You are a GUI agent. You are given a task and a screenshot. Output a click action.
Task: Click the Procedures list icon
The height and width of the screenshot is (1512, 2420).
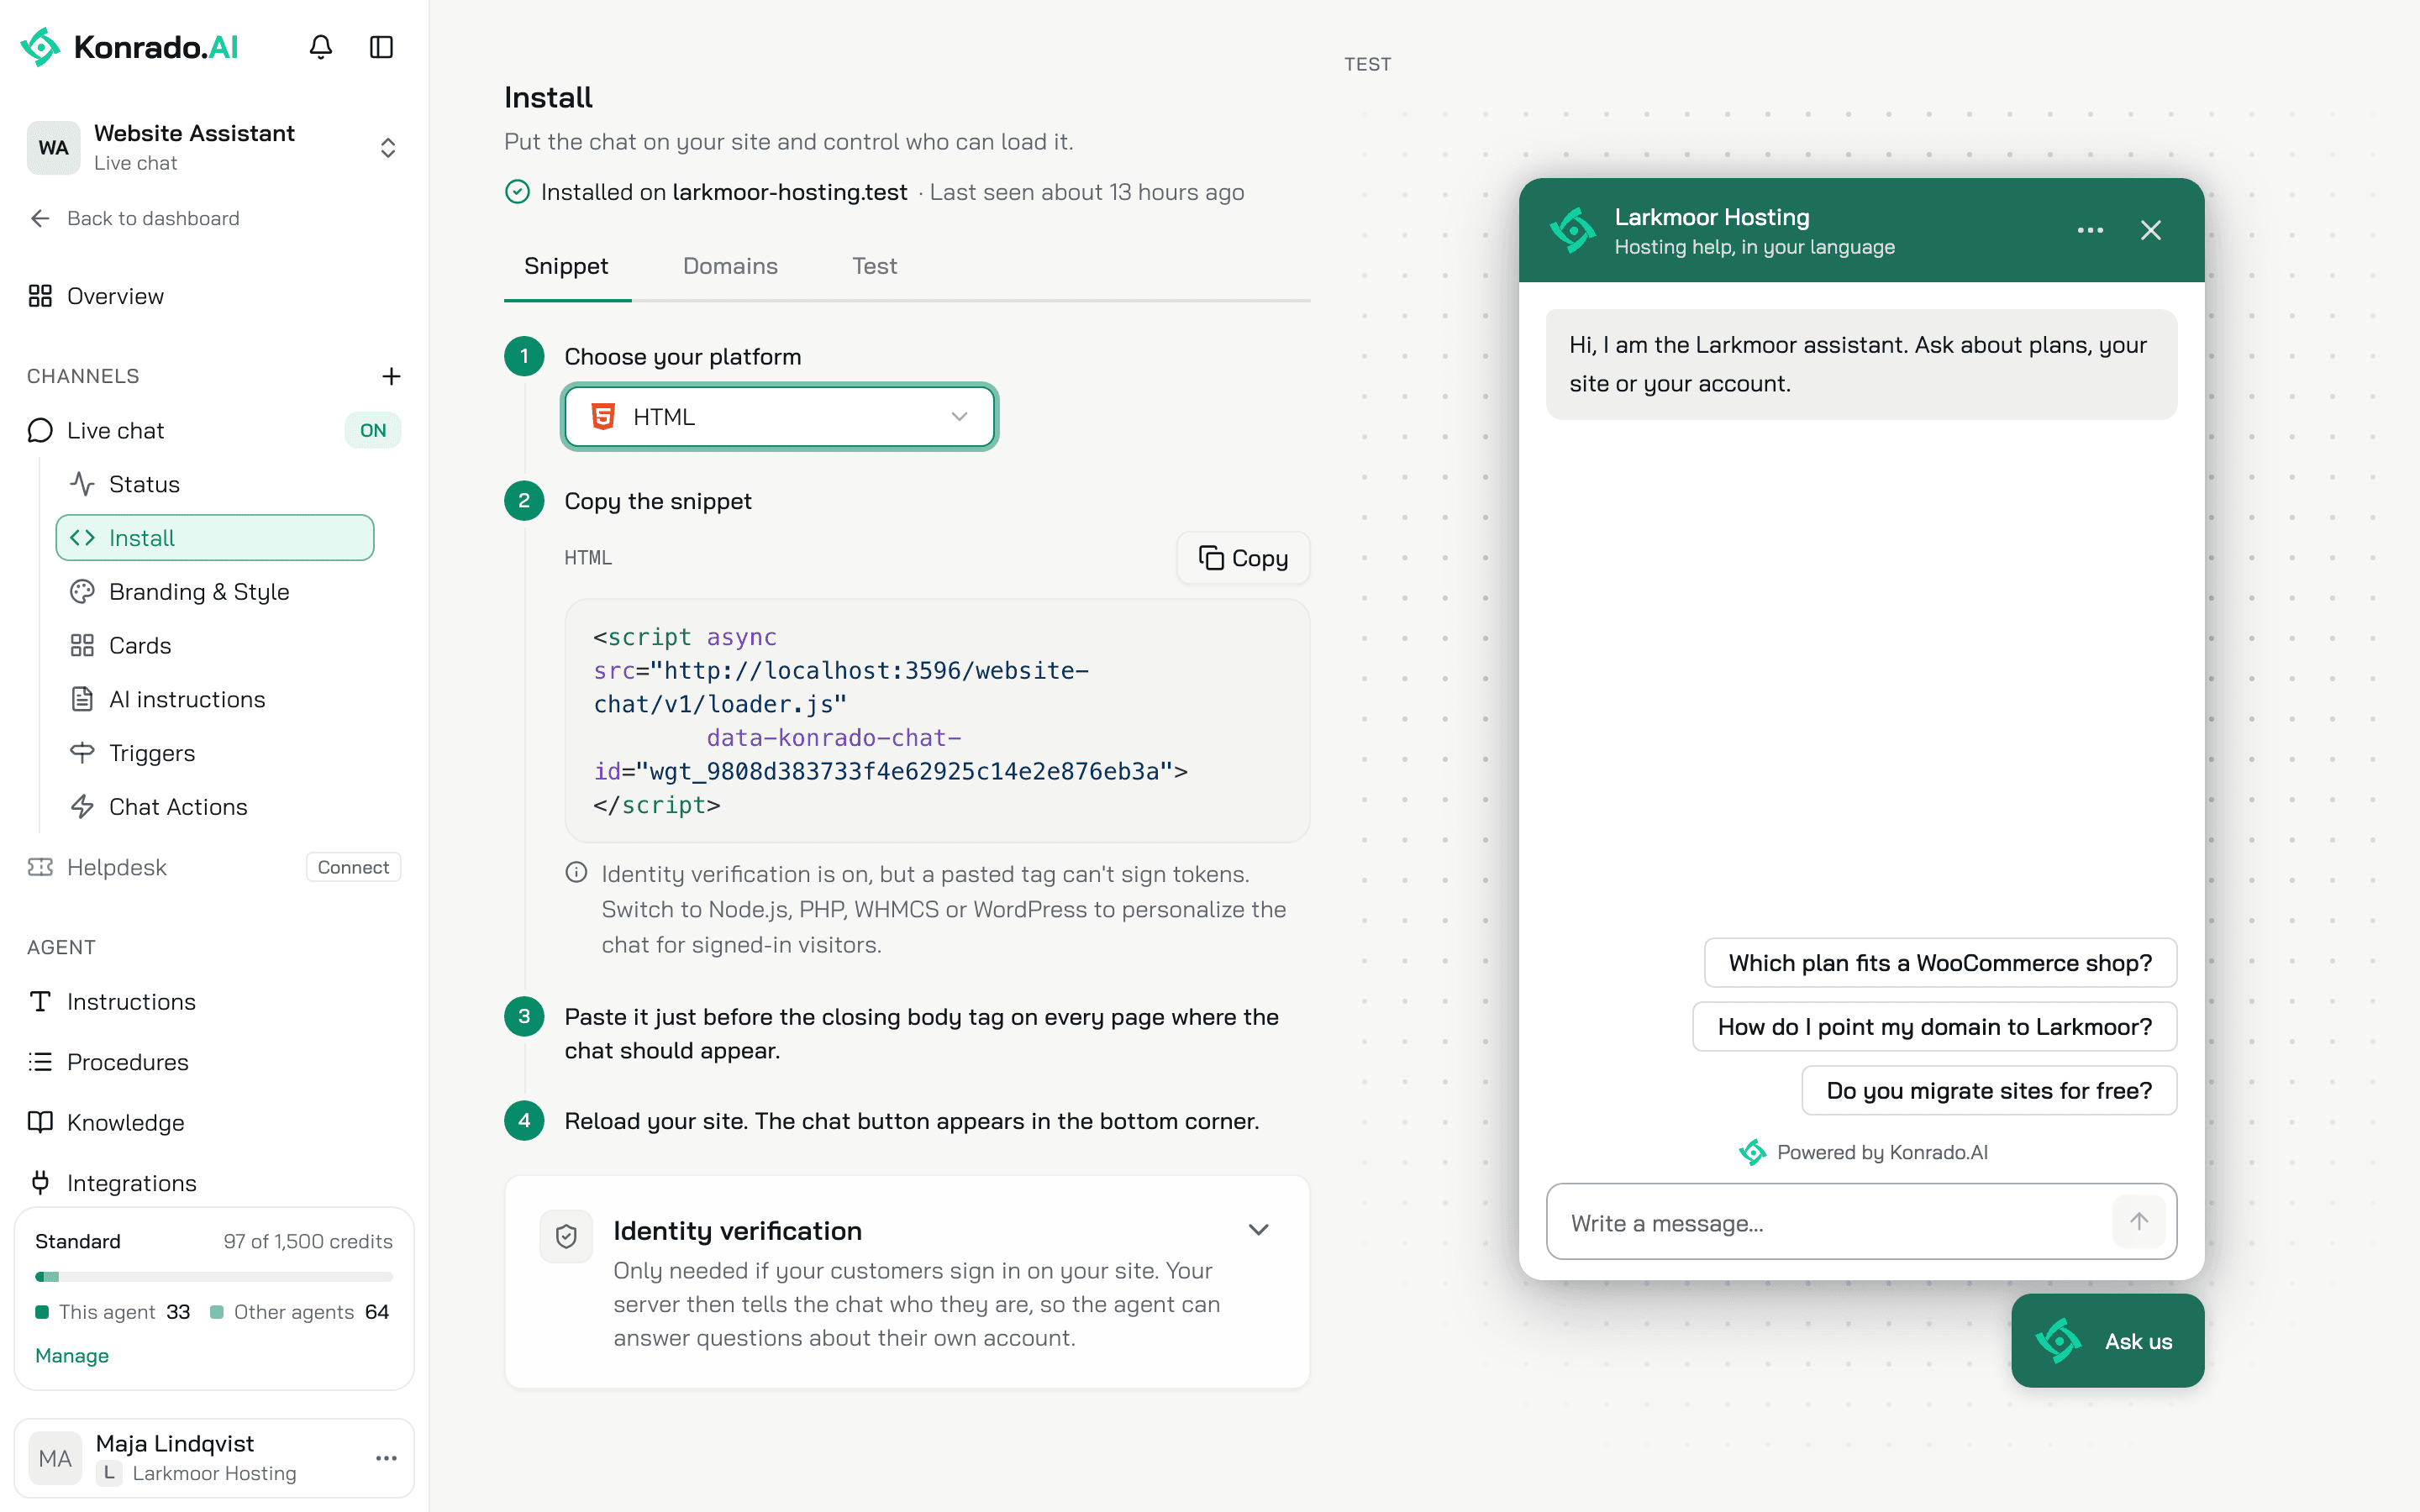pos(40,1062)
